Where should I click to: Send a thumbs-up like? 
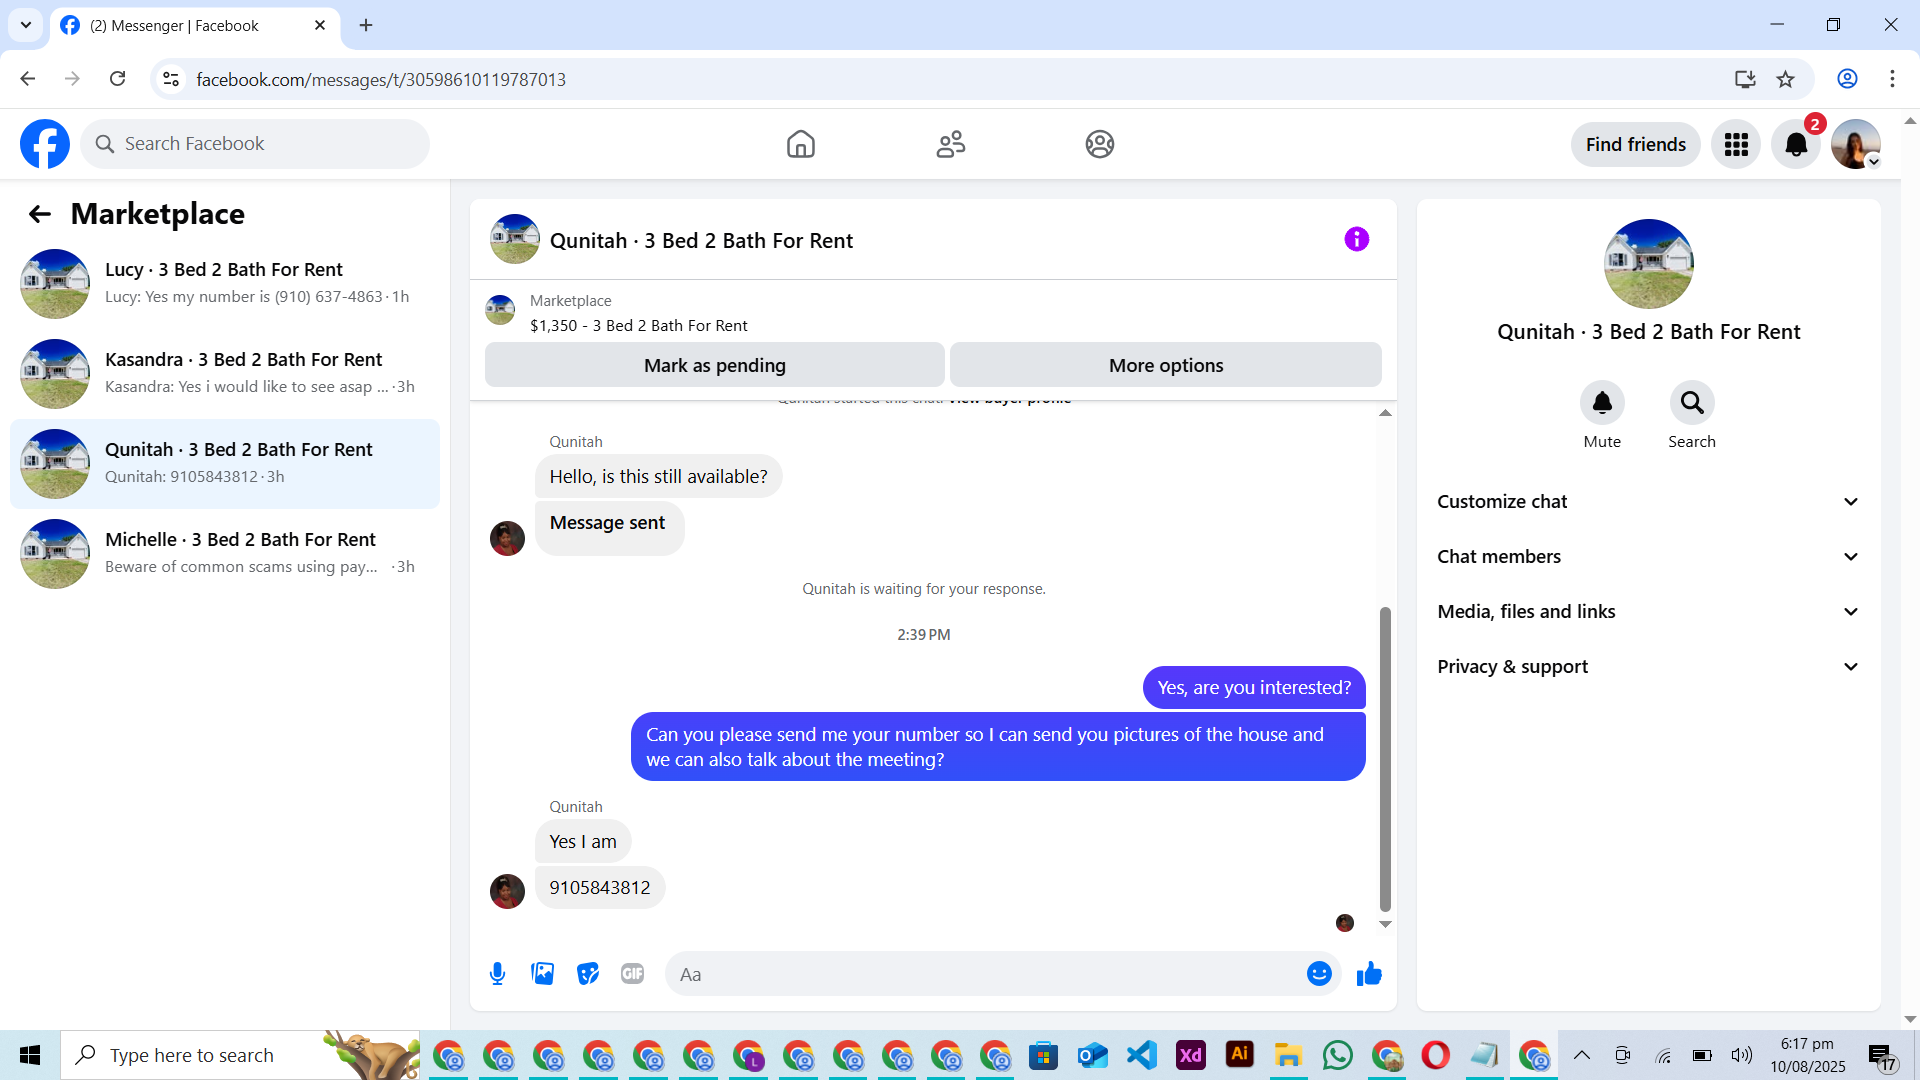coord(1369,973)
